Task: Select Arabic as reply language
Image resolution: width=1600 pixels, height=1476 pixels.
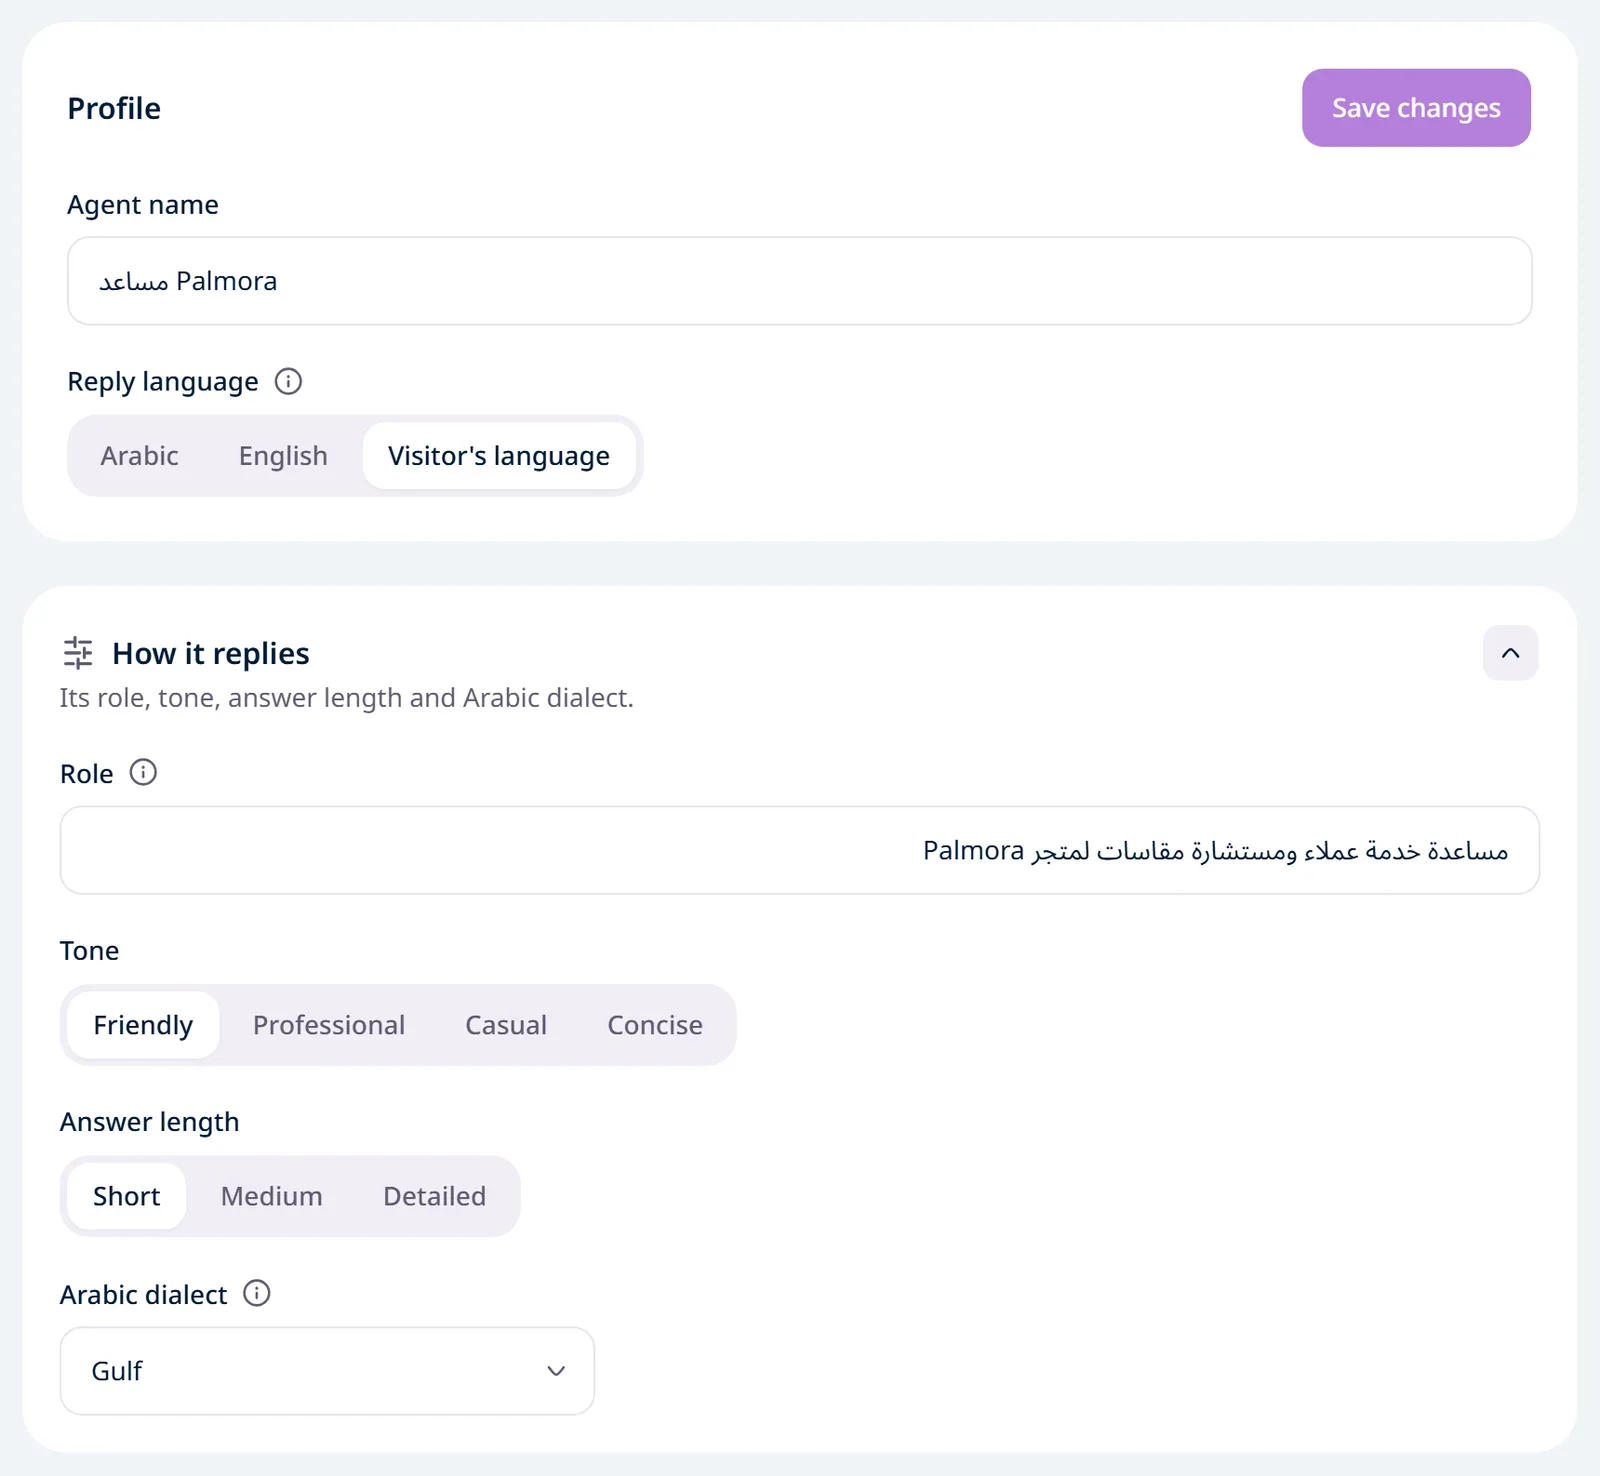Action: pos(140,456)
